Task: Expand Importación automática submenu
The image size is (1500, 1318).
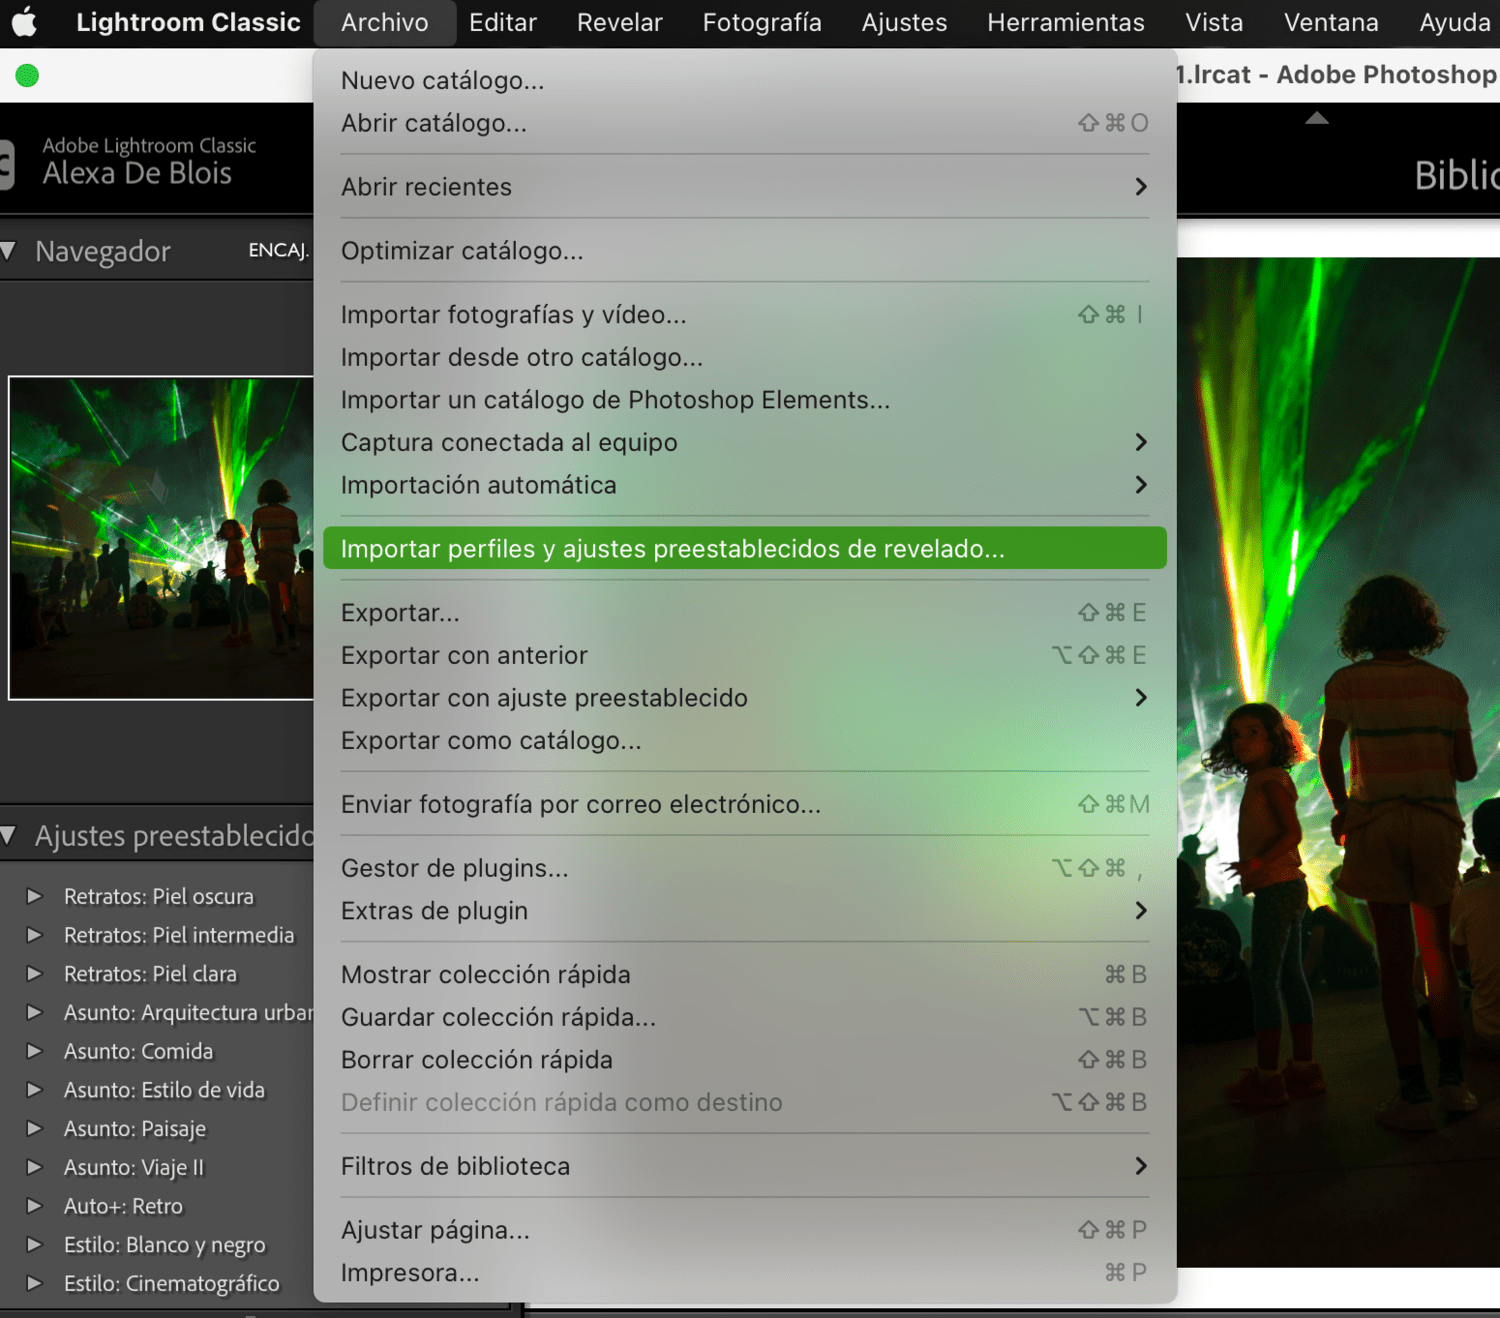Action: click(x=745, y=486)
